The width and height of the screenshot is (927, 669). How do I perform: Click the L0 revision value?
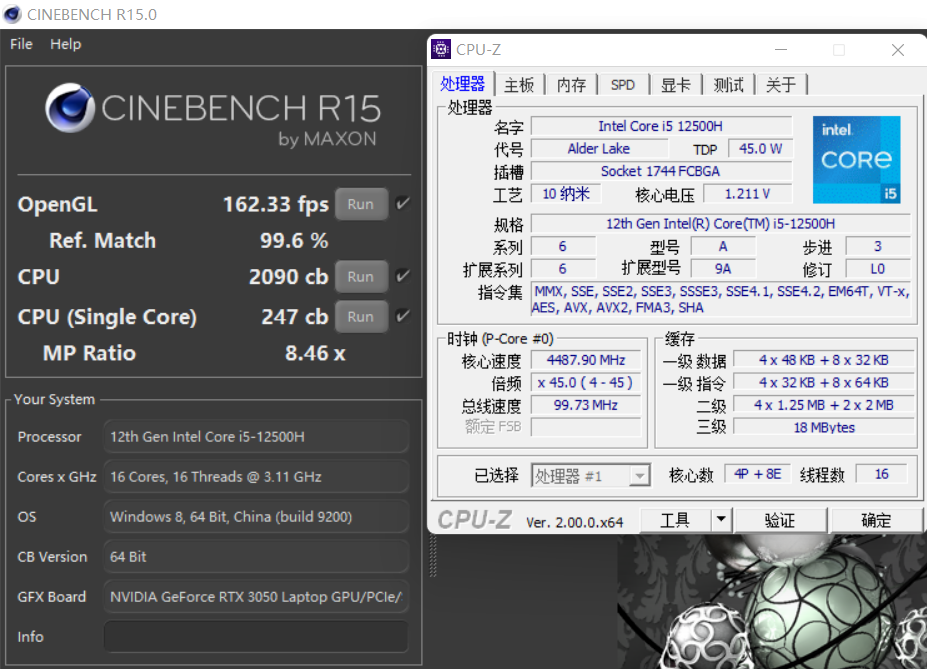coord(878,269)
